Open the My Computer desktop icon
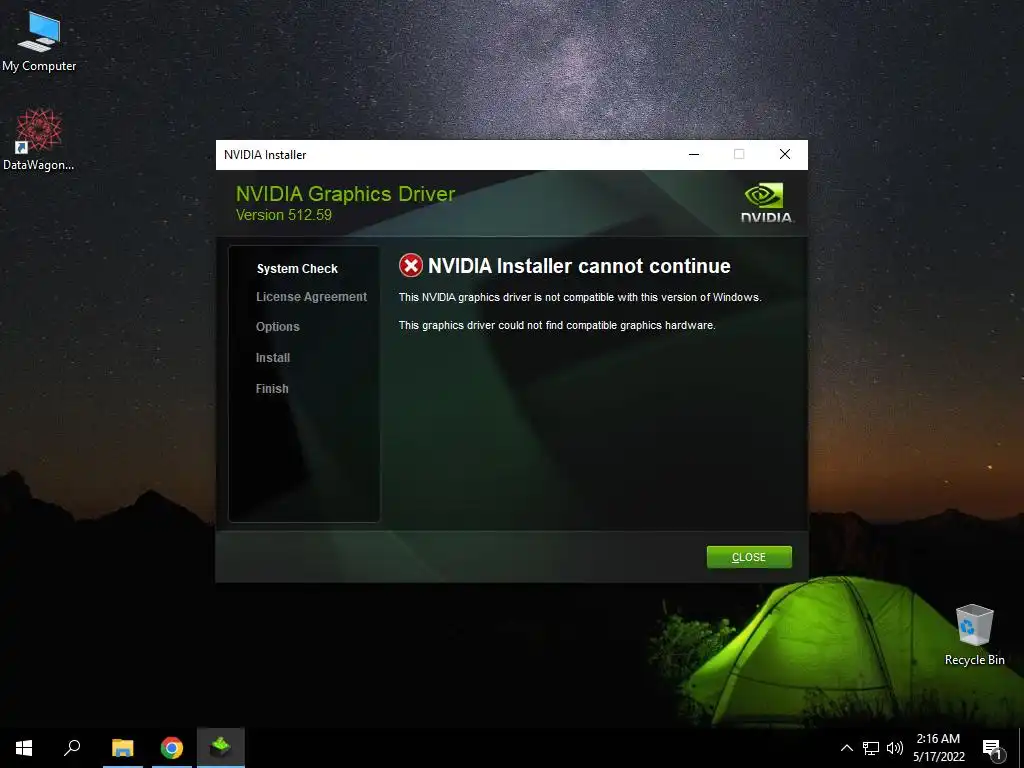The image size is (1024, 768). click(39, 42)
